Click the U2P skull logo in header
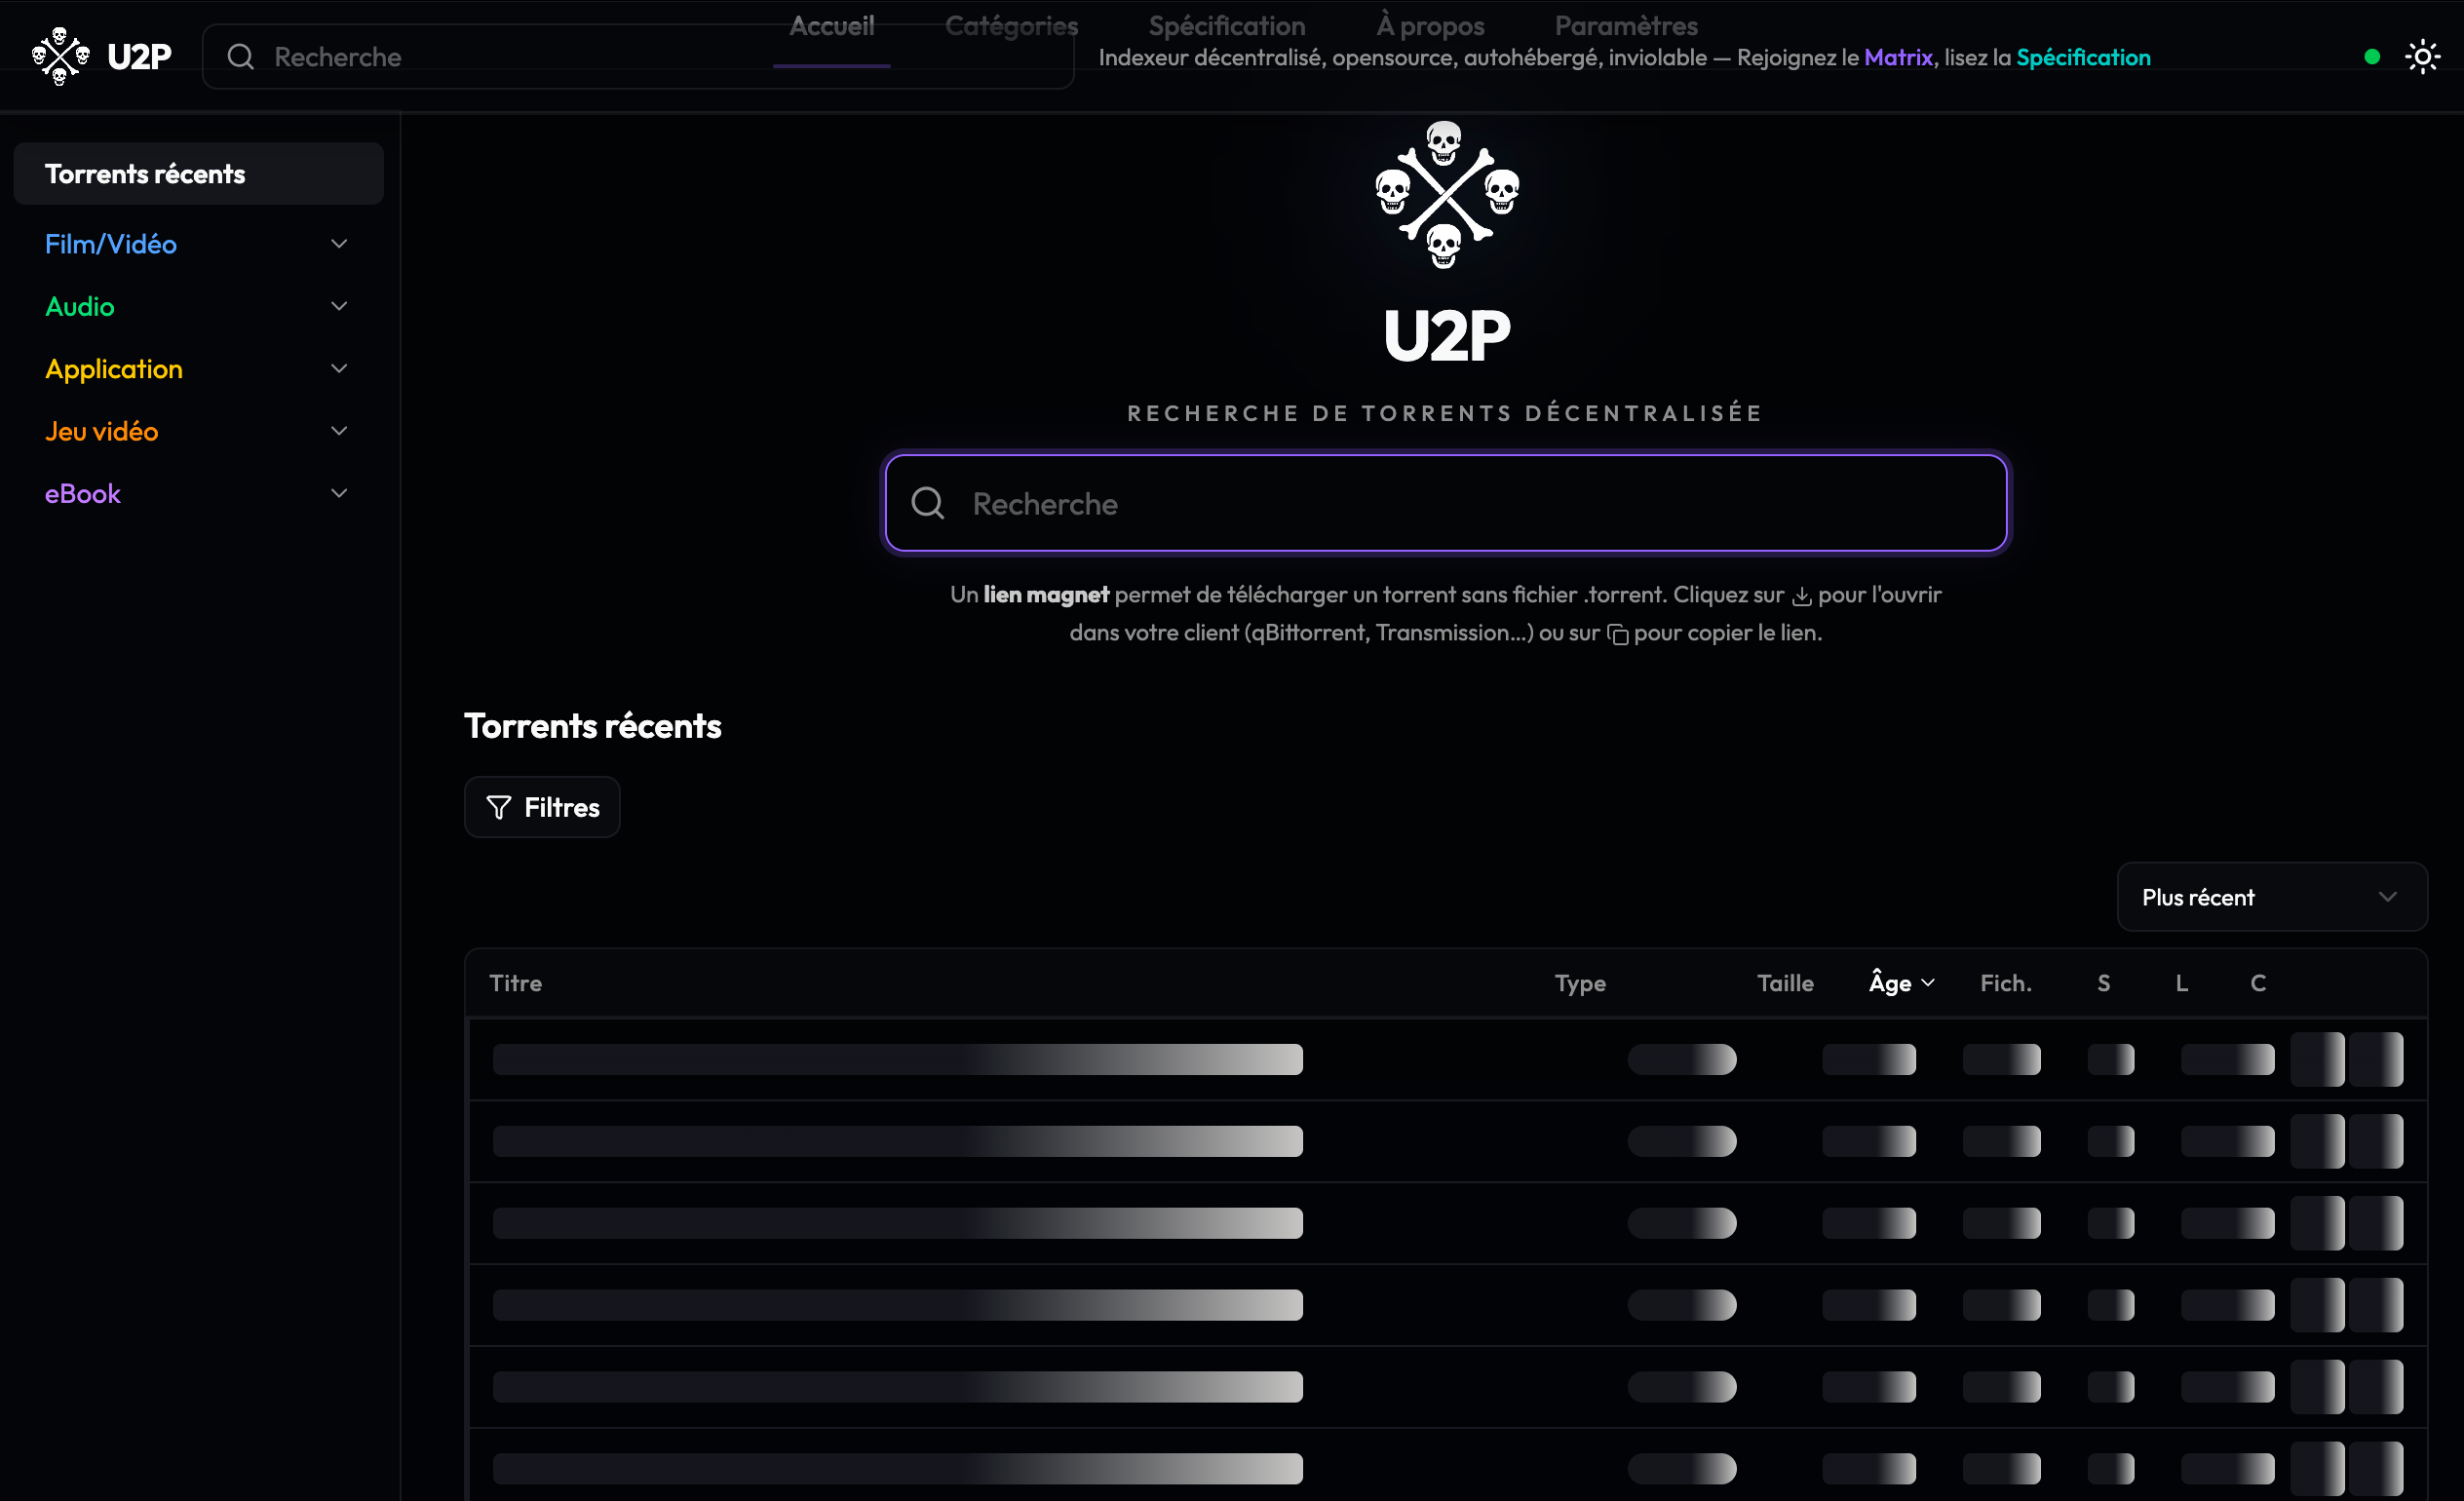This screenshot has width=2464, height=1501. point(60,57)
